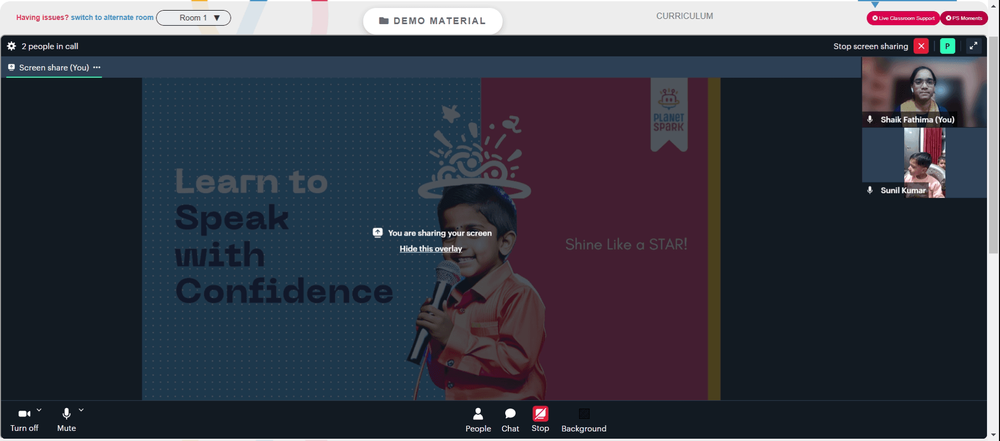This screenshot has width=1000, height=441.
Task: Click the '2 people in call' text
Action: pyautogui.click(x=50, y=47)
